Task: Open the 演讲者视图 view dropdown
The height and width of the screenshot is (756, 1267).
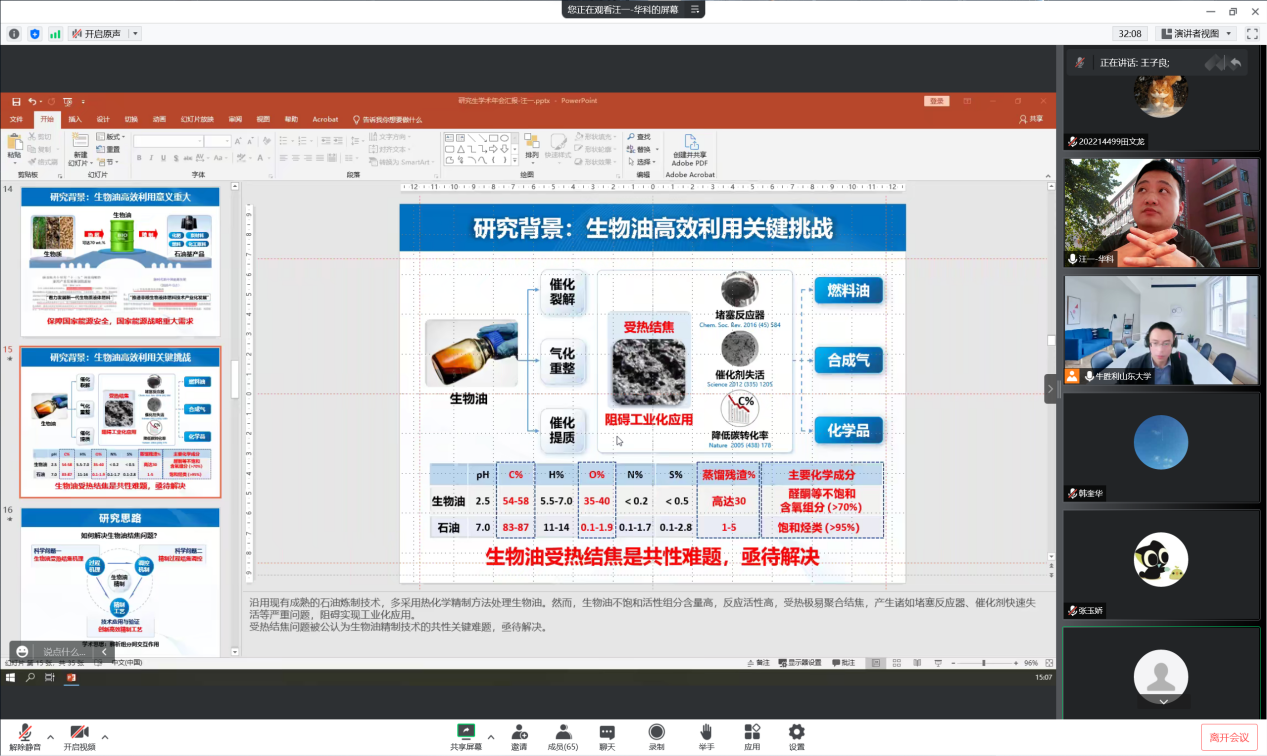Action: pyautogui.click(x=1197, y=33)
